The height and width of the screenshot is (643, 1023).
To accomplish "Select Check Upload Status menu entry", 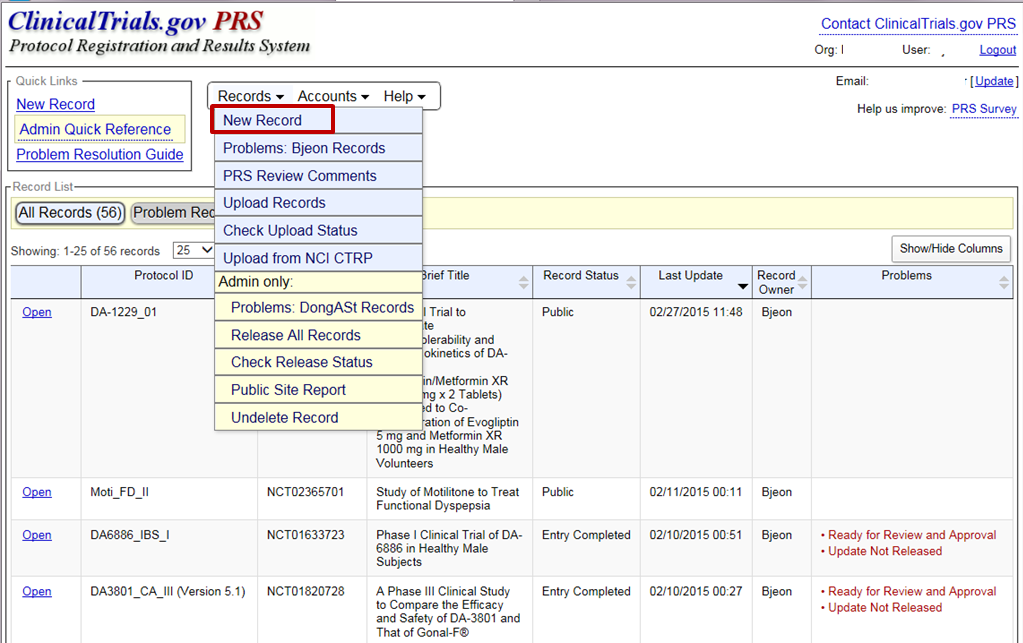I will [x=318, y=231].
